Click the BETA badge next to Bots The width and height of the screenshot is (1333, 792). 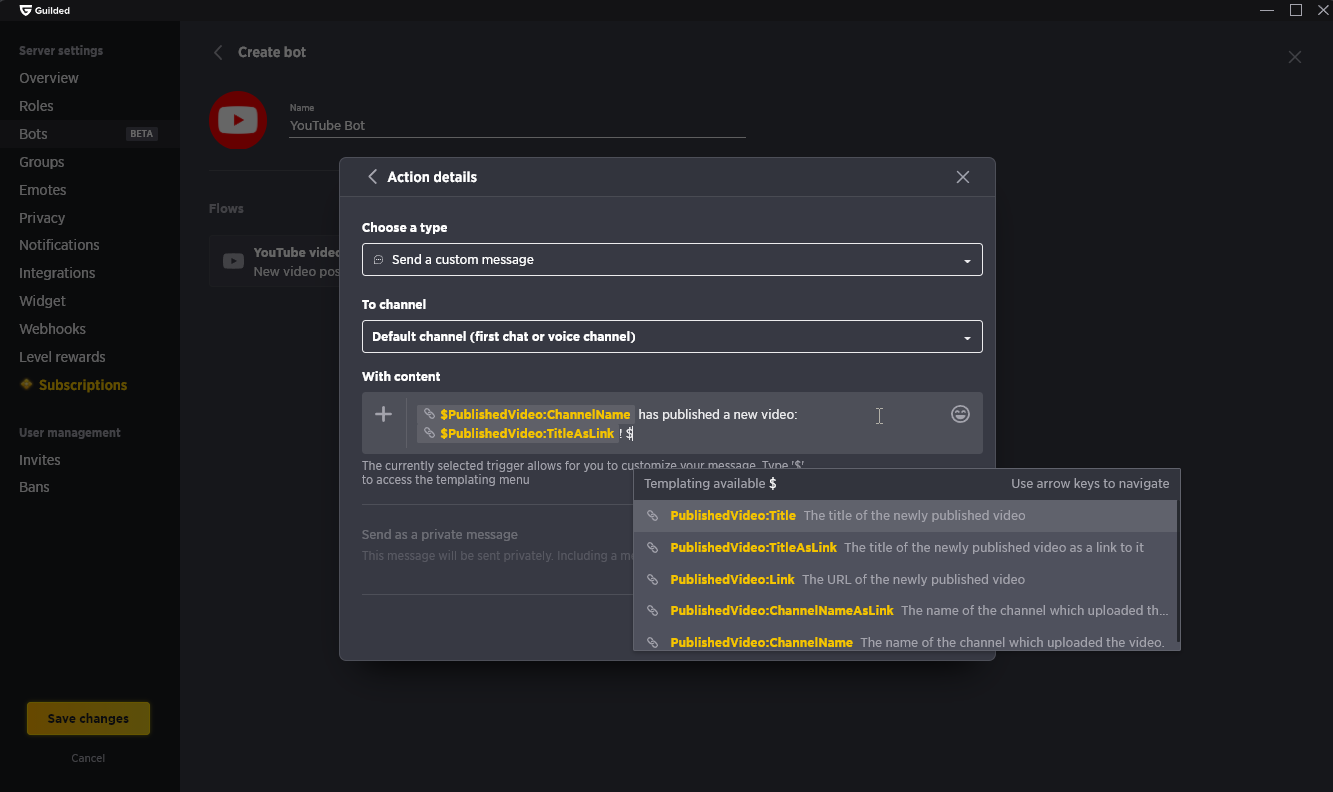142,134
